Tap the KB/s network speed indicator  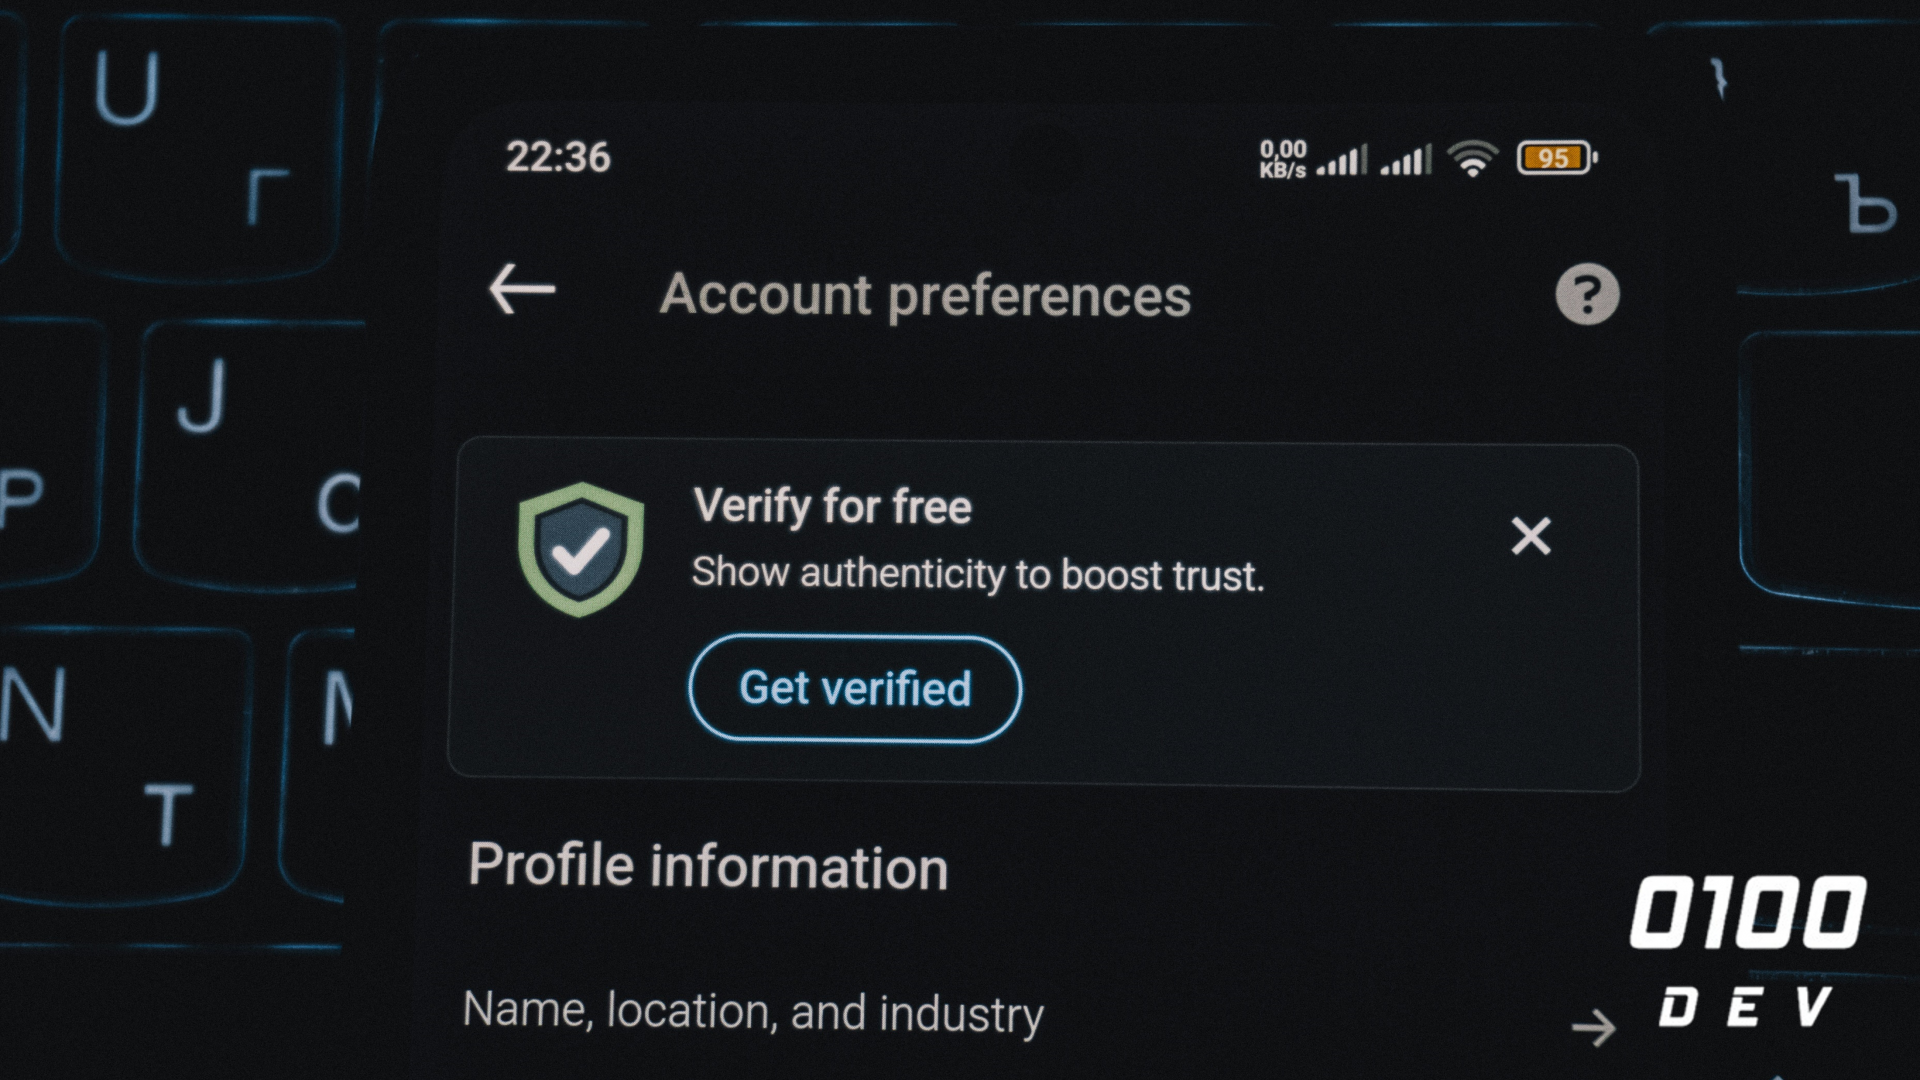(1282, 160)
